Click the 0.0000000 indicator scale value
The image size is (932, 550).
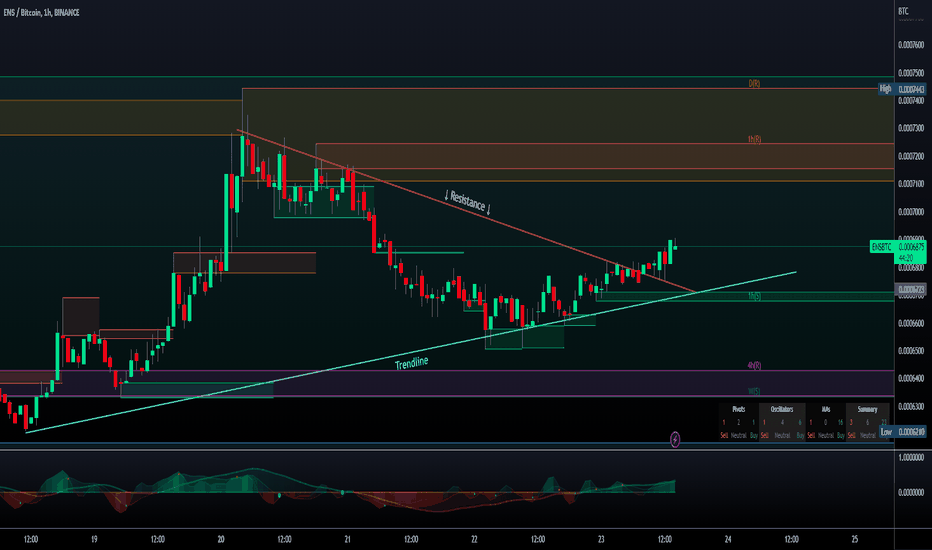click(911, 492)
